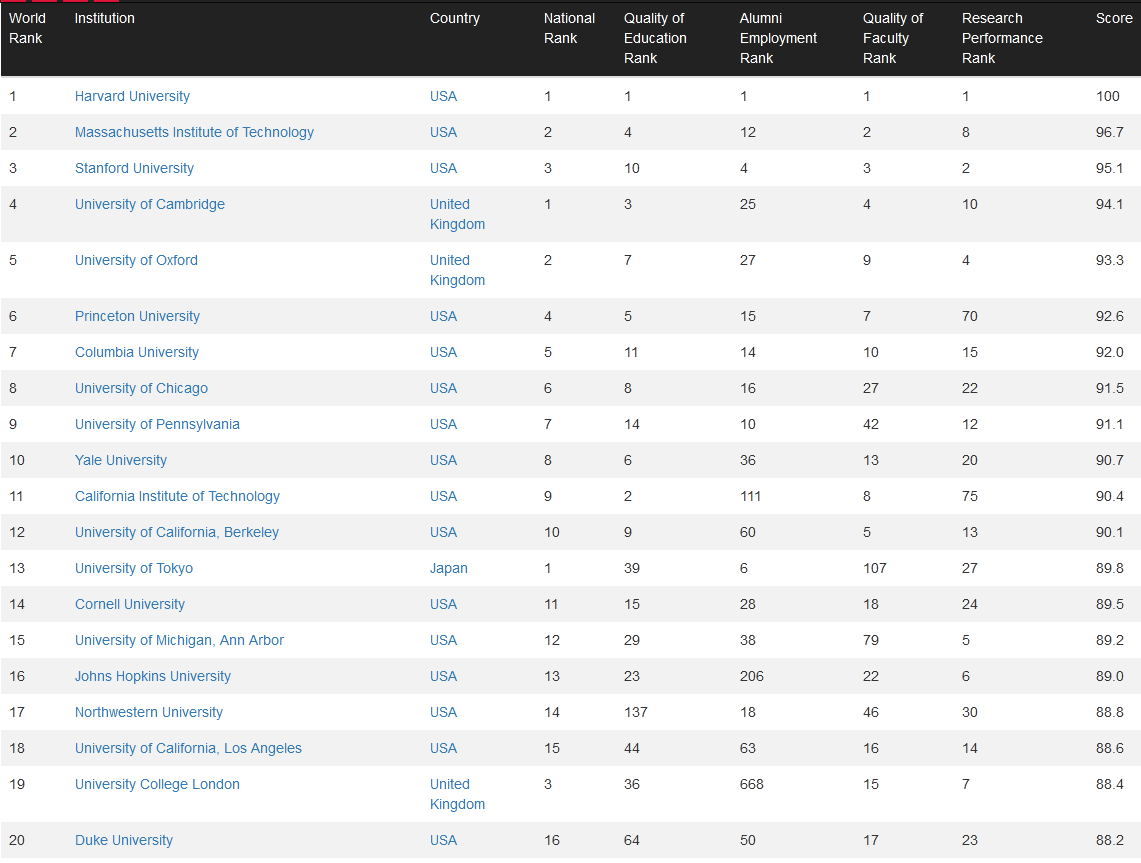Click the Country column header

point(455,18)
